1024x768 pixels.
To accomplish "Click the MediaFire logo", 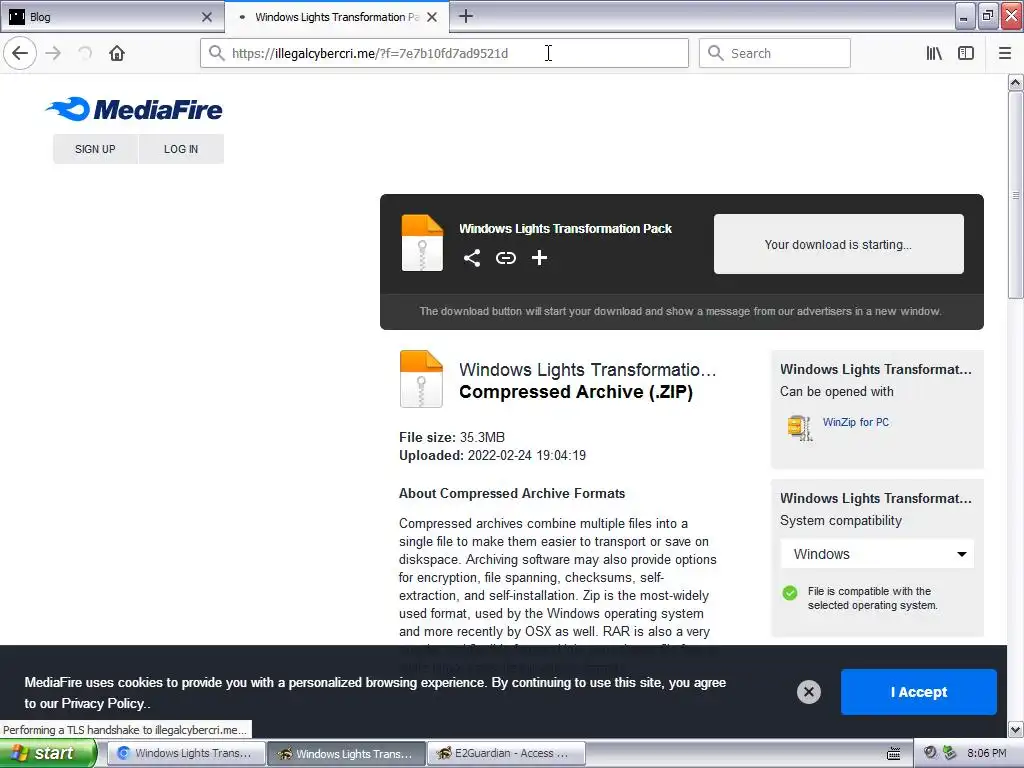I will pos(134,109).
